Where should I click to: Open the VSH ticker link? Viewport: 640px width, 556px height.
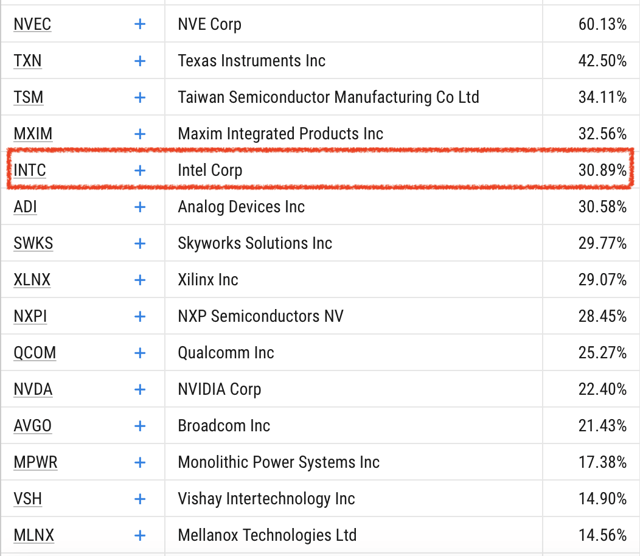click(x=28, y=499)
